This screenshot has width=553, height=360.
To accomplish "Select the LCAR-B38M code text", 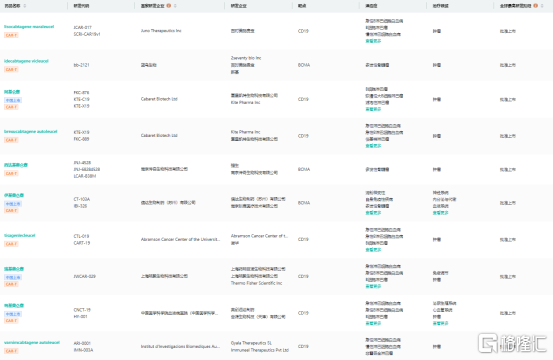I will pos(85,176).
